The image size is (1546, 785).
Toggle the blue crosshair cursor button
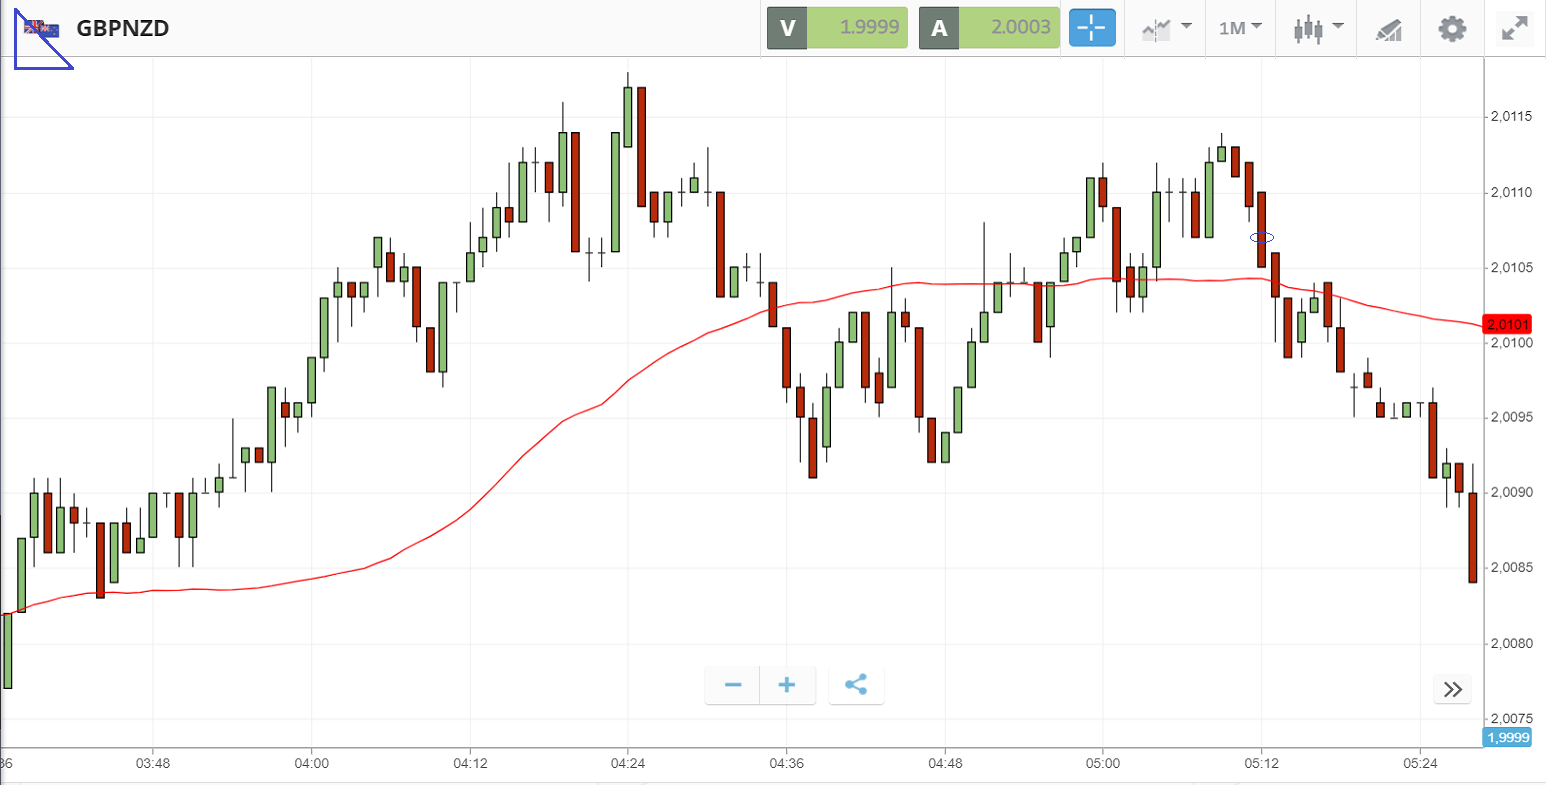click(1091, 28)
